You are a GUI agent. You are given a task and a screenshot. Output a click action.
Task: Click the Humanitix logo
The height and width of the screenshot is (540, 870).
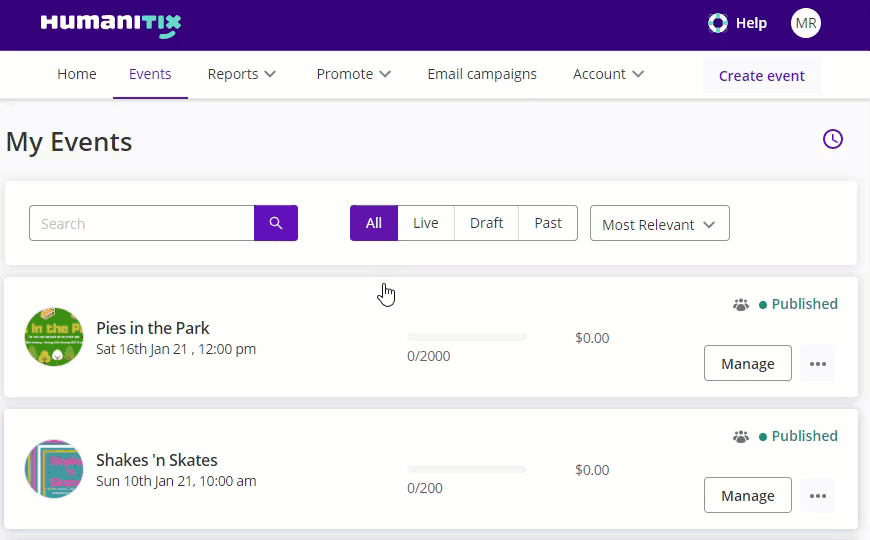point(110,24)
